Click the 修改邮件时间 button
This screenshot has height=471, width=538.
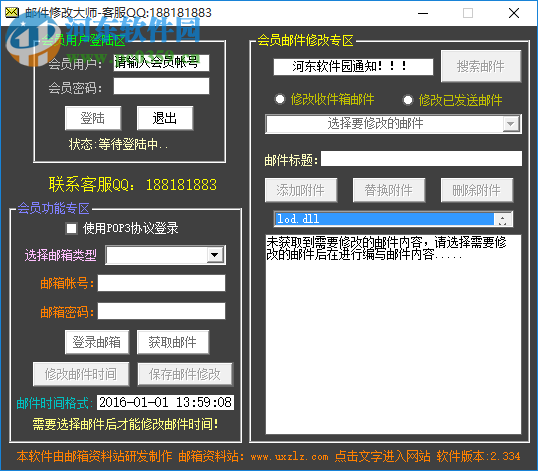pos(81,374)
